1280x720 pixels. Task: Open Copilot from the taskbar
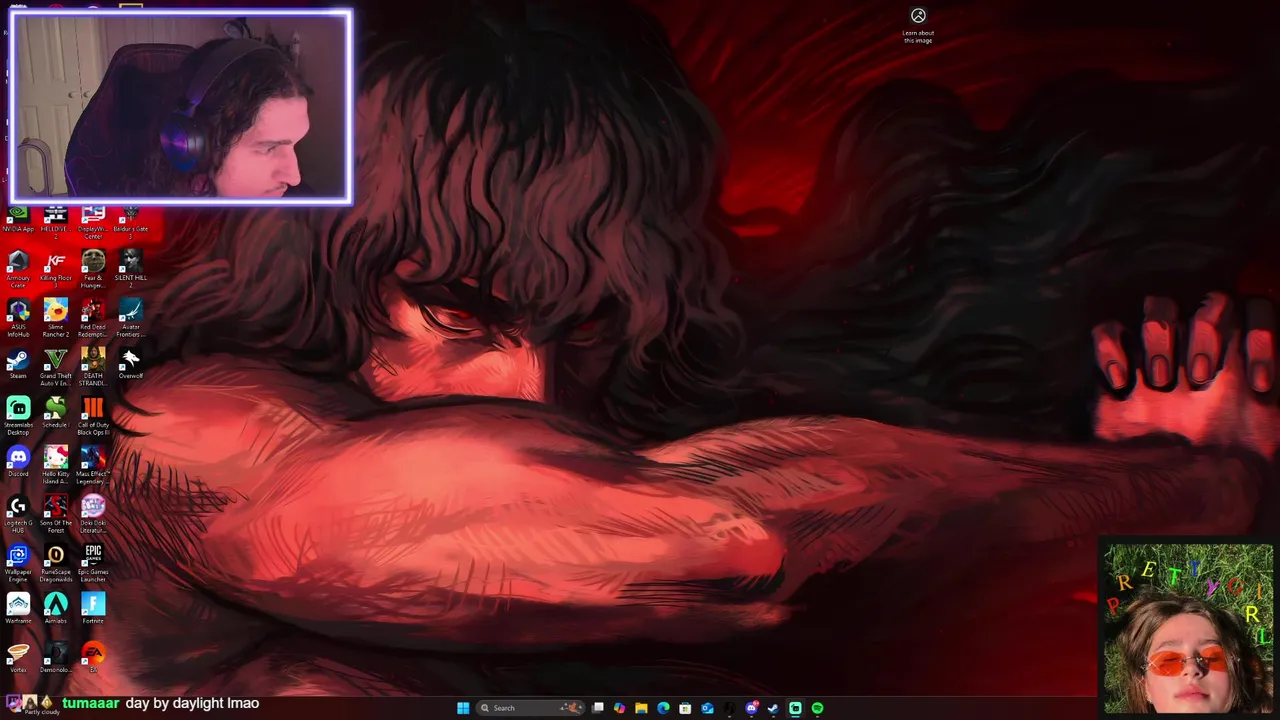tap(619, 708)
